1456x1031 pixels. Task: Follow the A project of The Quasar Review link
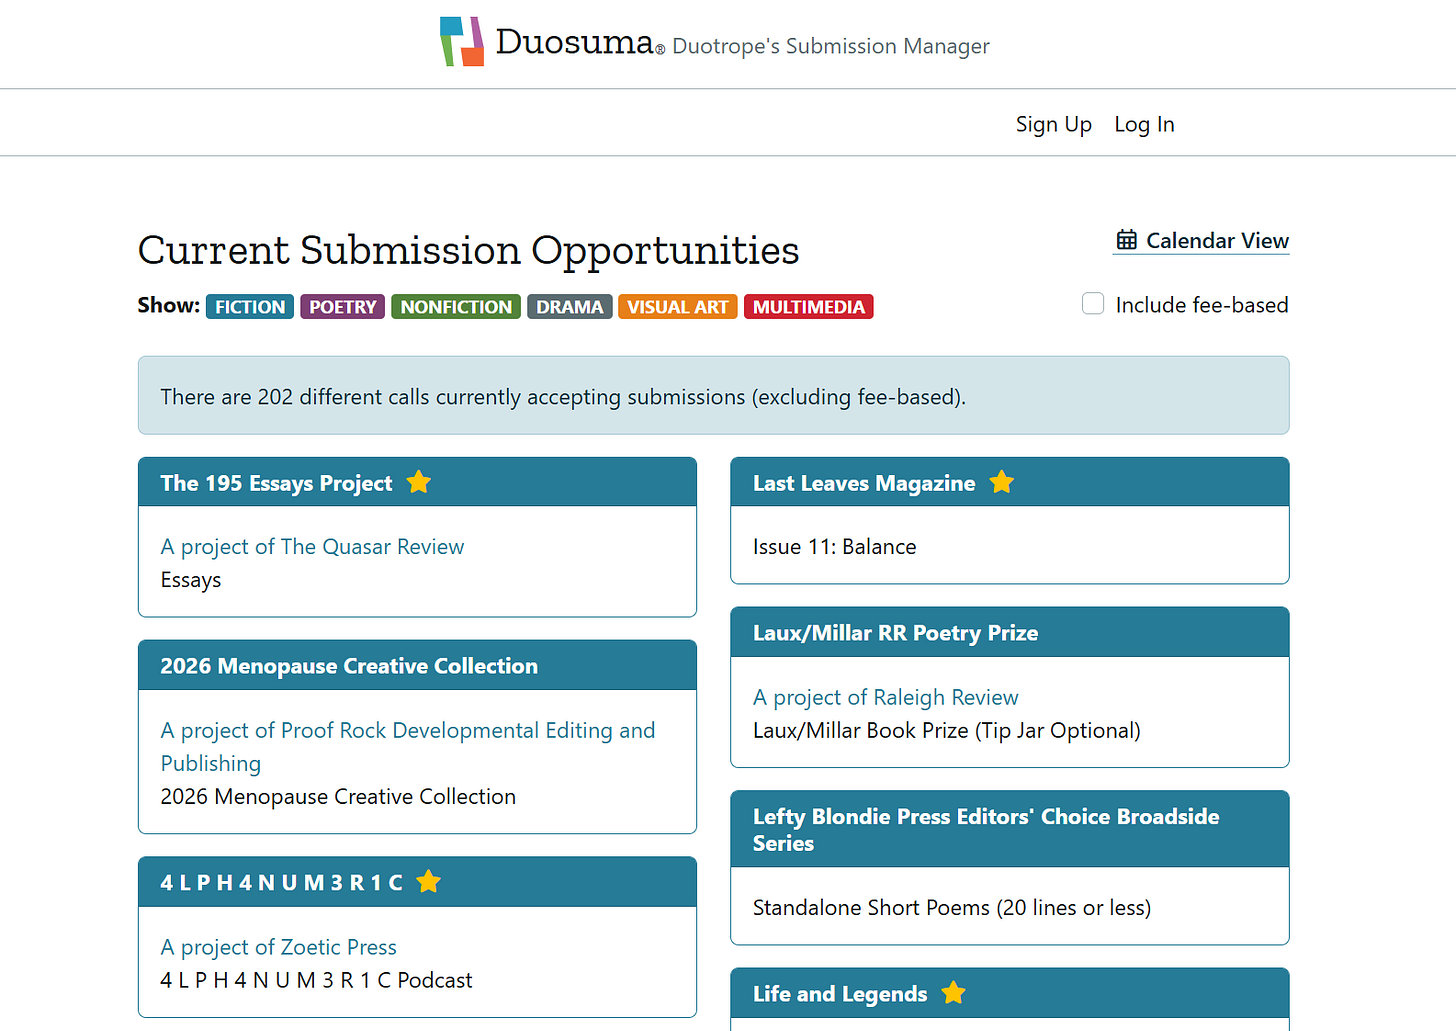(312, 547)
